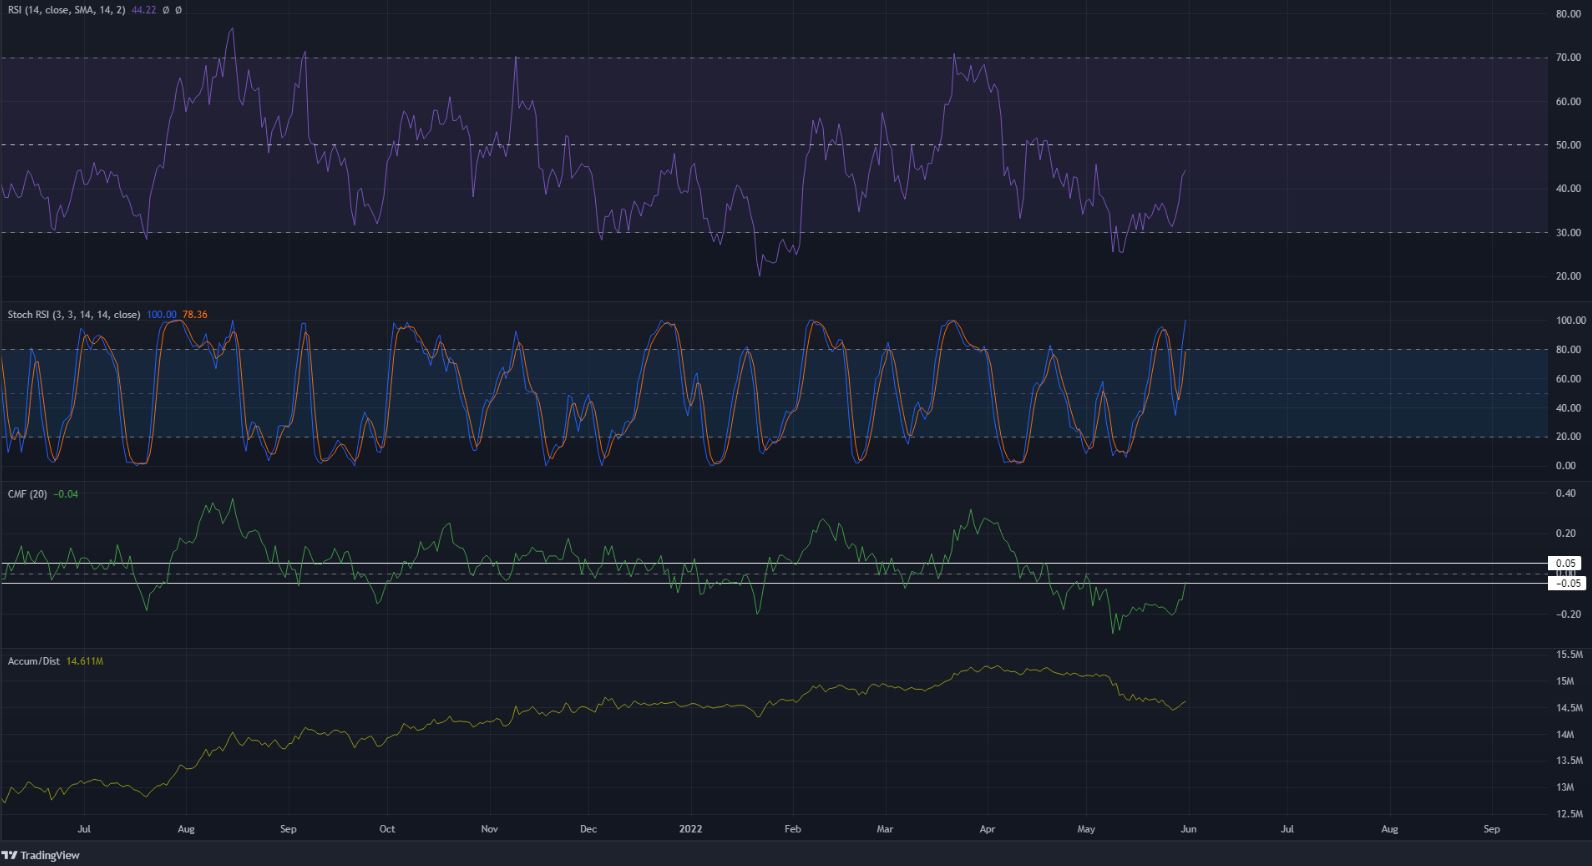Click the TradingView logo

[41, 855]
